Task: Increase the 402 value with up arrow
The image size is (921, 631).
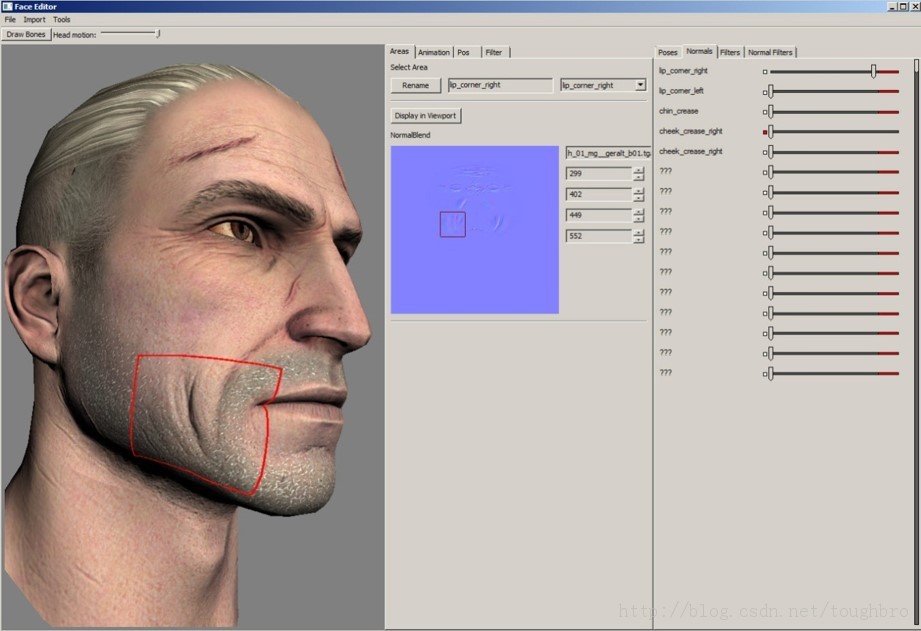Action: (x=638, y=191)
